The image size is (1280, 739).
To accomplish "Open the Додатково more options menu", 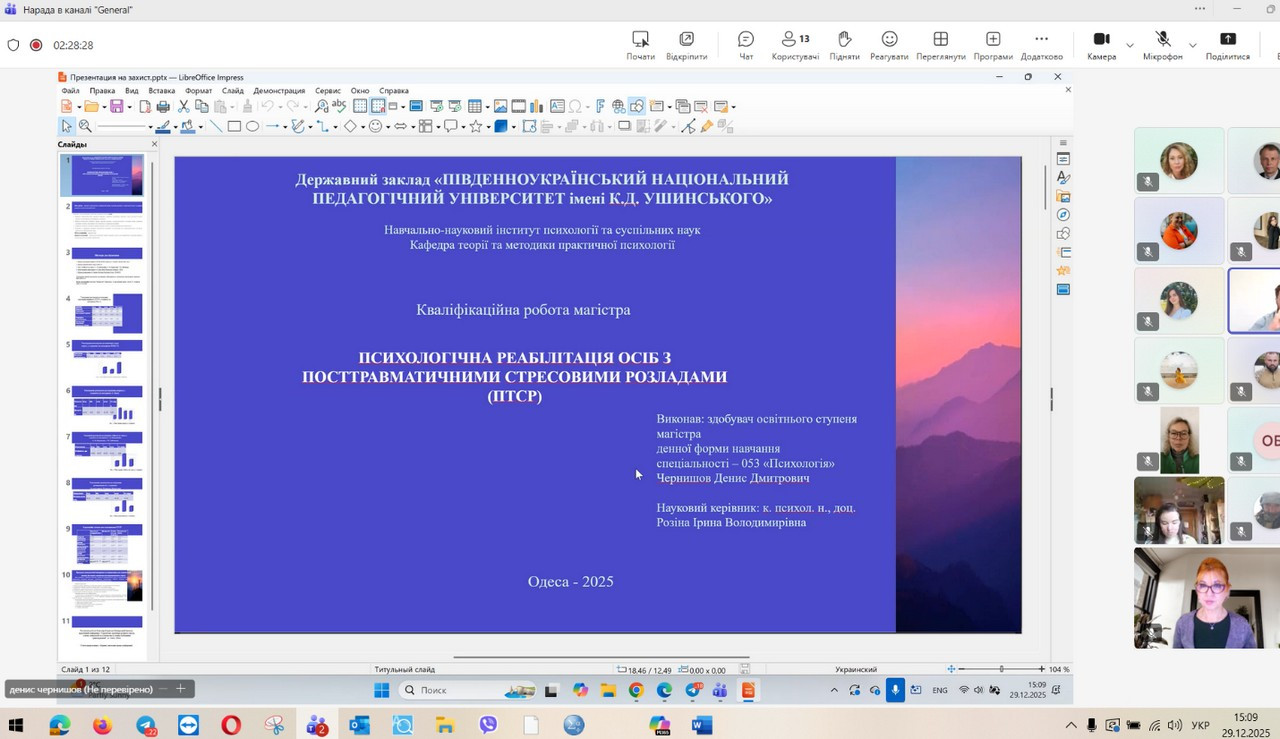I will pyautogui.click(x=1041, y=44).
